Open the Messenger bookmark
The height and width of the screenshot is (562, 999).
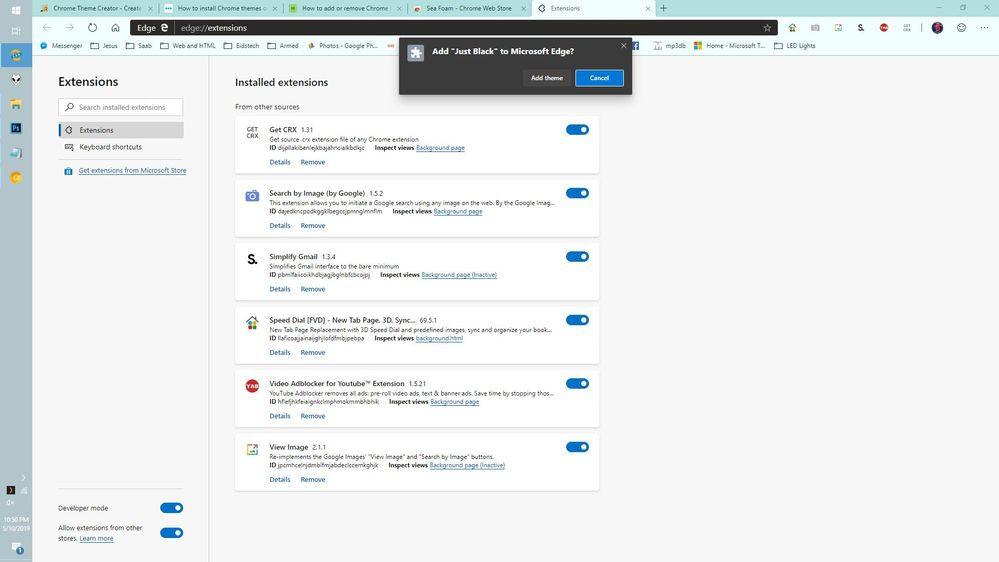point(61,46)
